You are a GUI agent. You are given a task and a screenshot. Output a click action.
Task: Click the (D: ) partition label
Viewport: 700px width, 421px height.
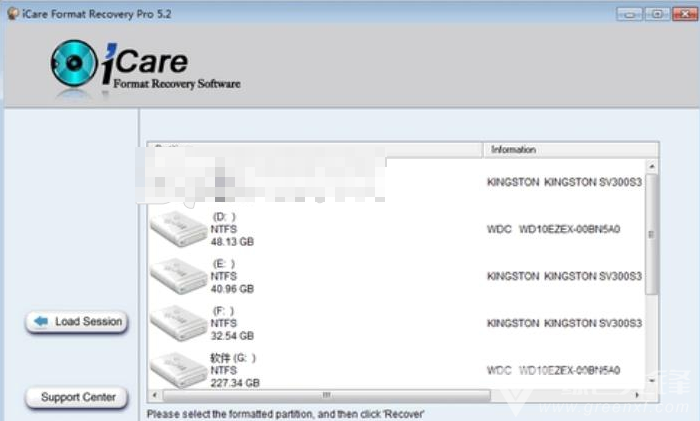point(224,217)
